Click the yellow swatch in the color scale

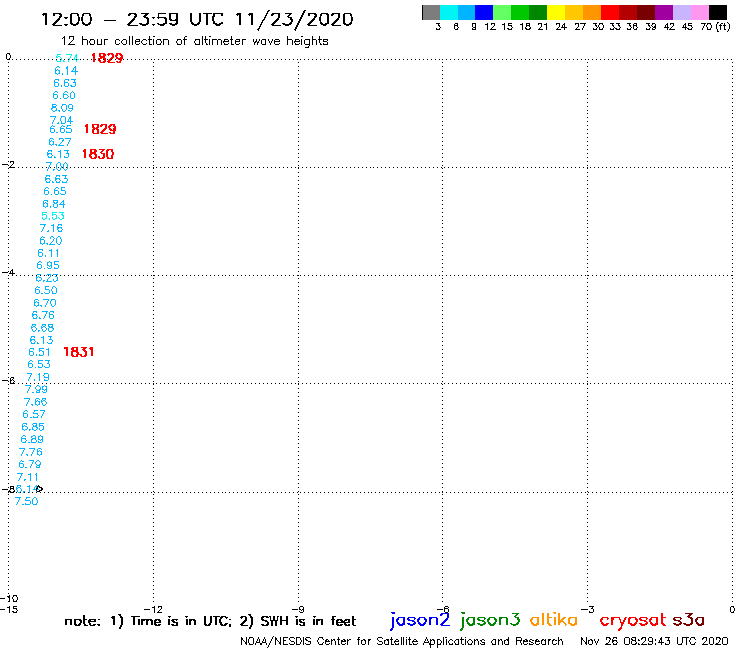[x=556, y=12]
